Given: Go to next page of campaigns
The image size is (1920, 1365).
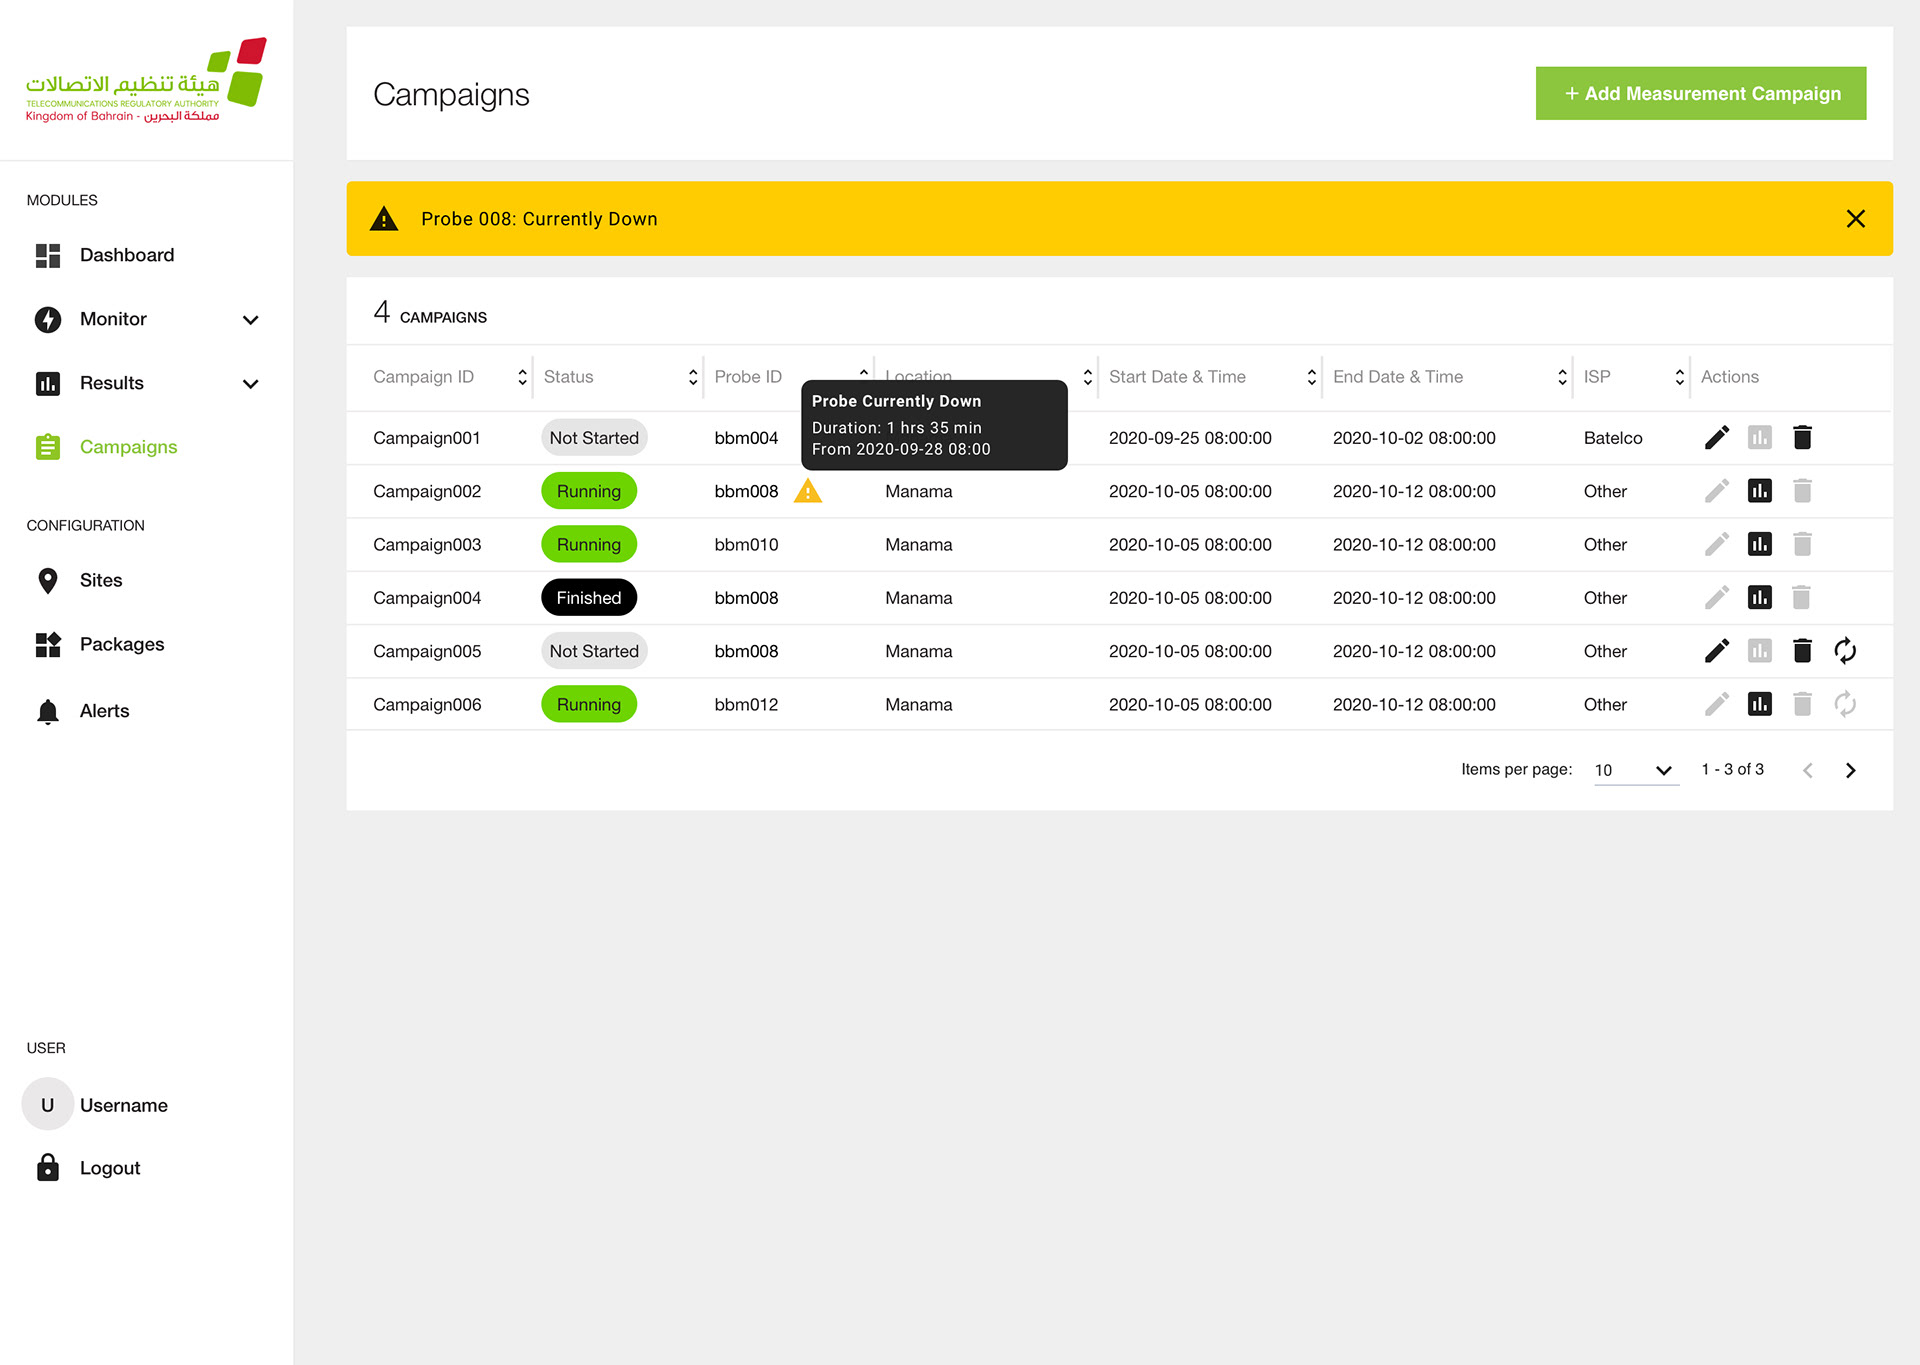Looking at the screenshot, I should coord(1850,770).
